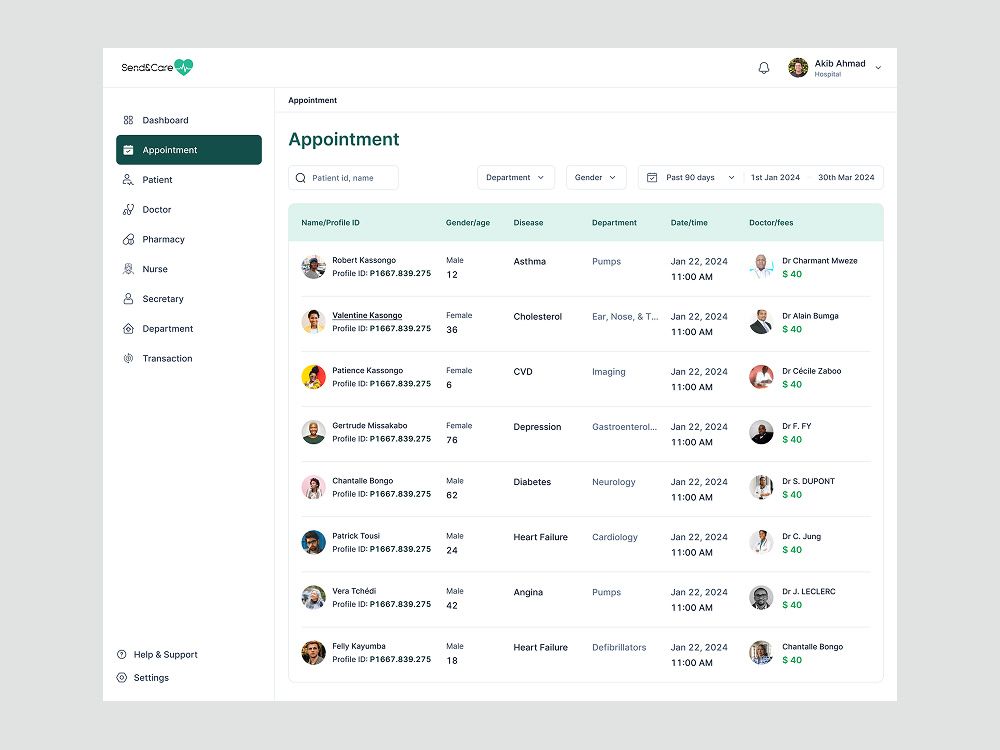Click the Patient person icon
This screenshot has height=750, width=1000.
point(128,180)
